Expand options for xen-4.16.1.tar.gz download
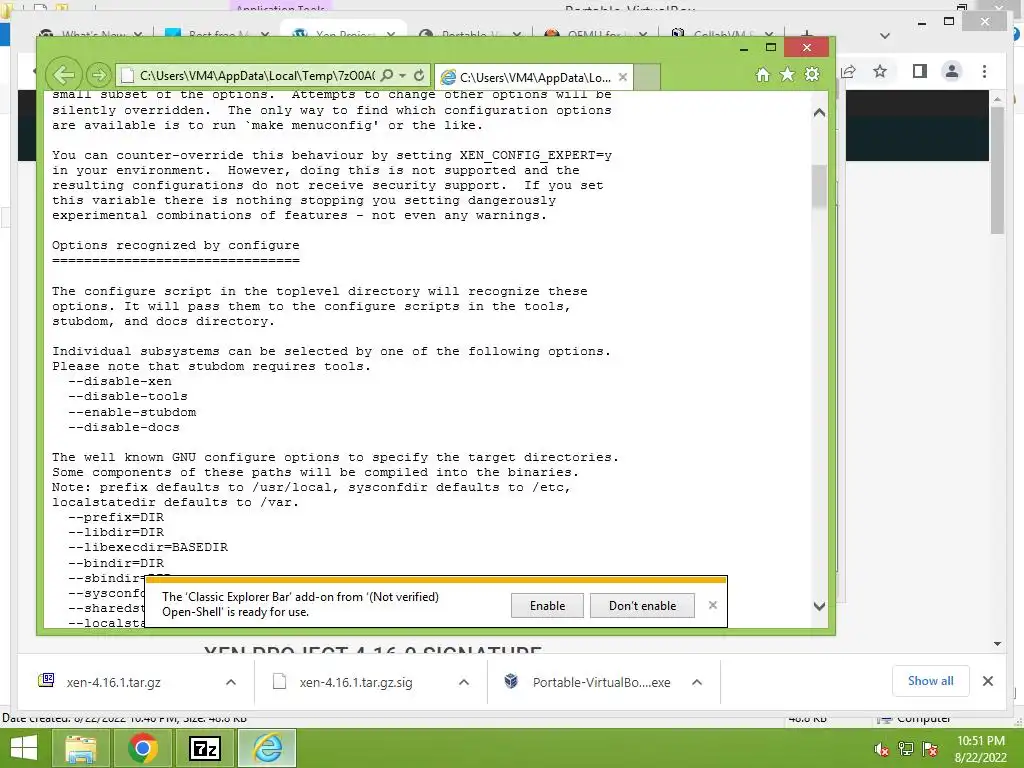 click(231, 682)
